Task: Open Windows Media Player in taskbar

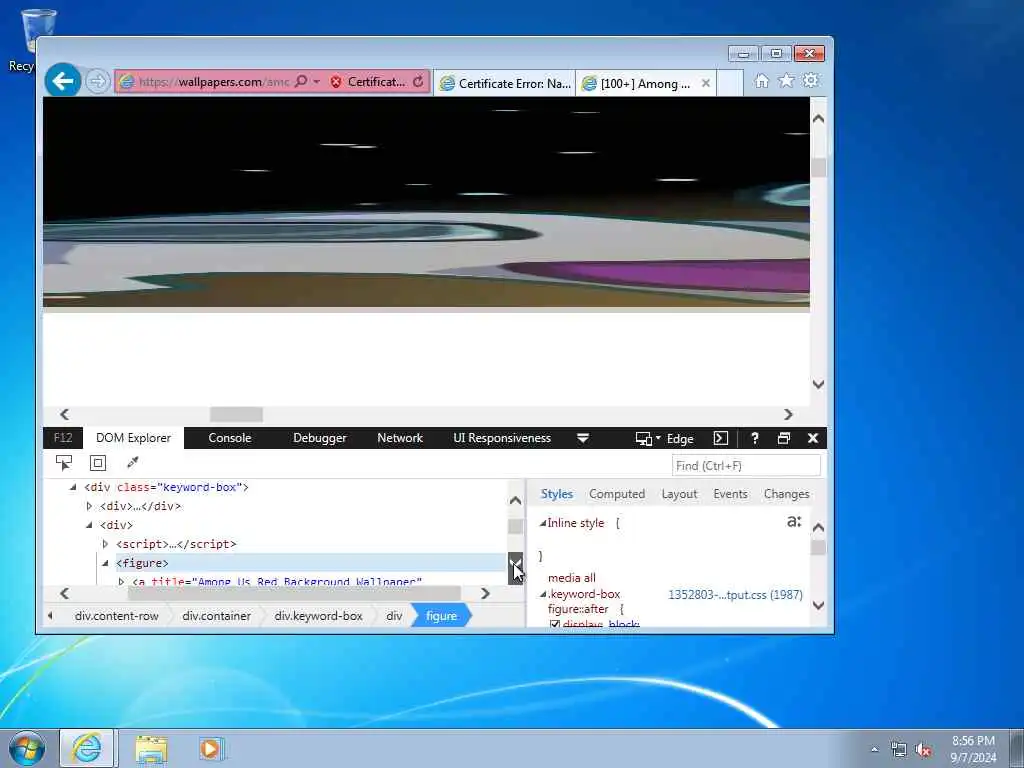Action: pyautogui.click(x=210, y=749)
